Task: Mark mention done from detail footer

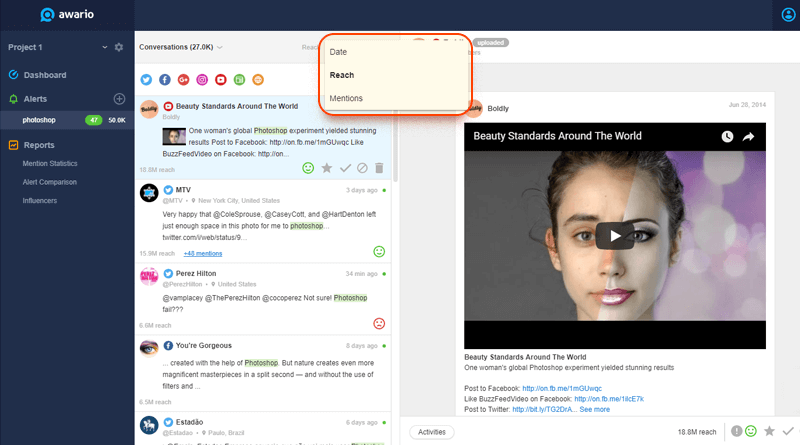Action: pyautogui.click(x=788, y=431)
